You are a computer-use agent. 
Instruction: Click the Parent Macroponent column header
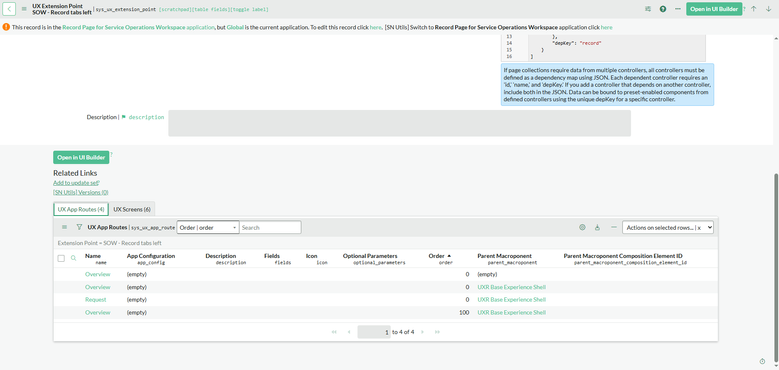tap(504, 256)
